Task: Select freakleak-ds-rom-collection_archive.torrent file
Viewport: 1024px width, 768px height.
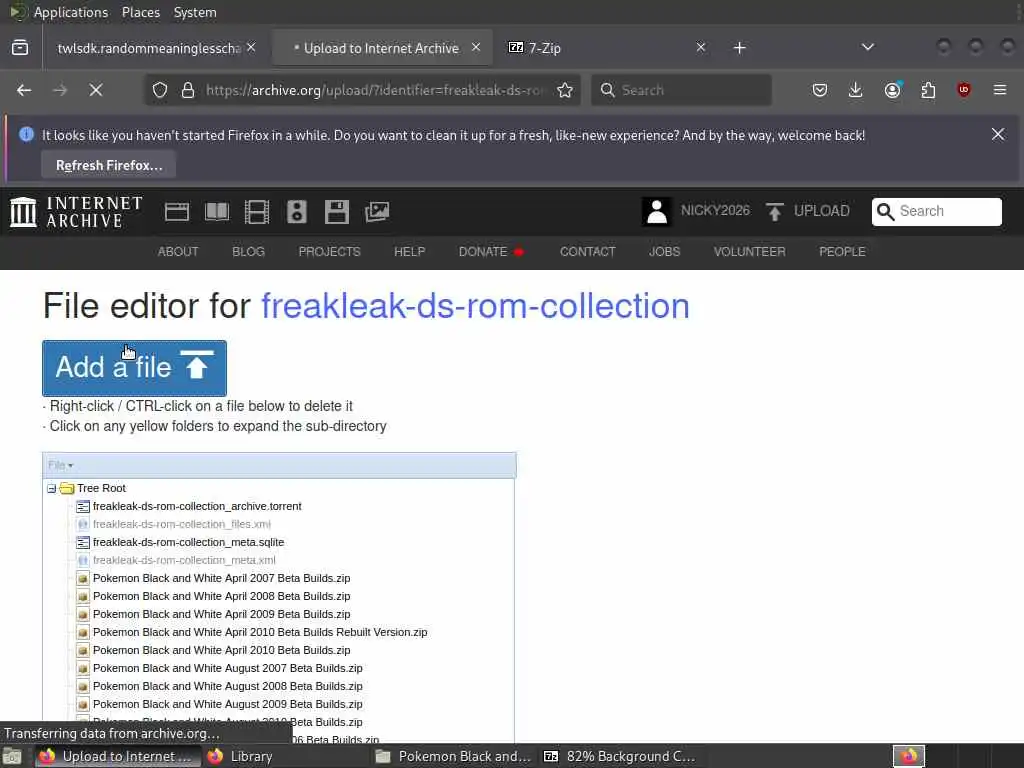Action: click(x=197, y=506)
